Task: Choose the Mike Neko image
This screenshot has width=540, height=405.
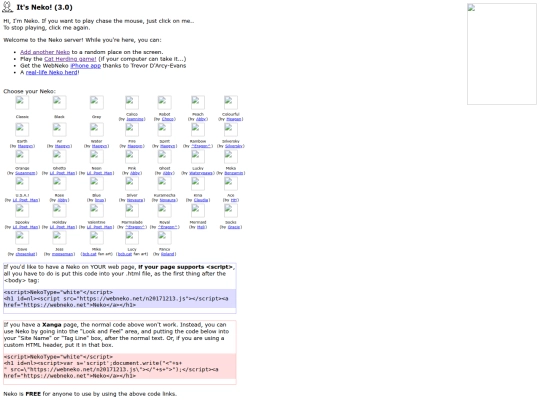Action: (96, 238)
